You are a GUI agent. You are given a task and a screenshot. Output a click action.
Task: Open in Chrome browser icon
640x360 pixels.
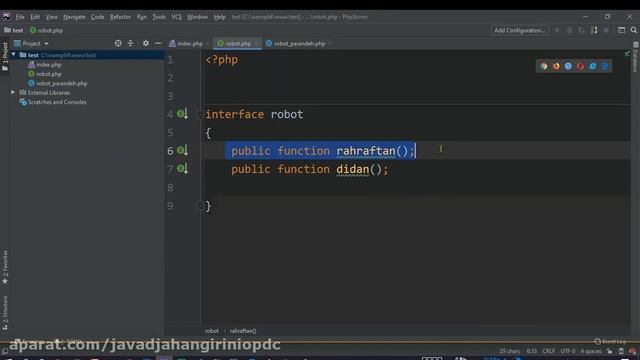point(544,66)
